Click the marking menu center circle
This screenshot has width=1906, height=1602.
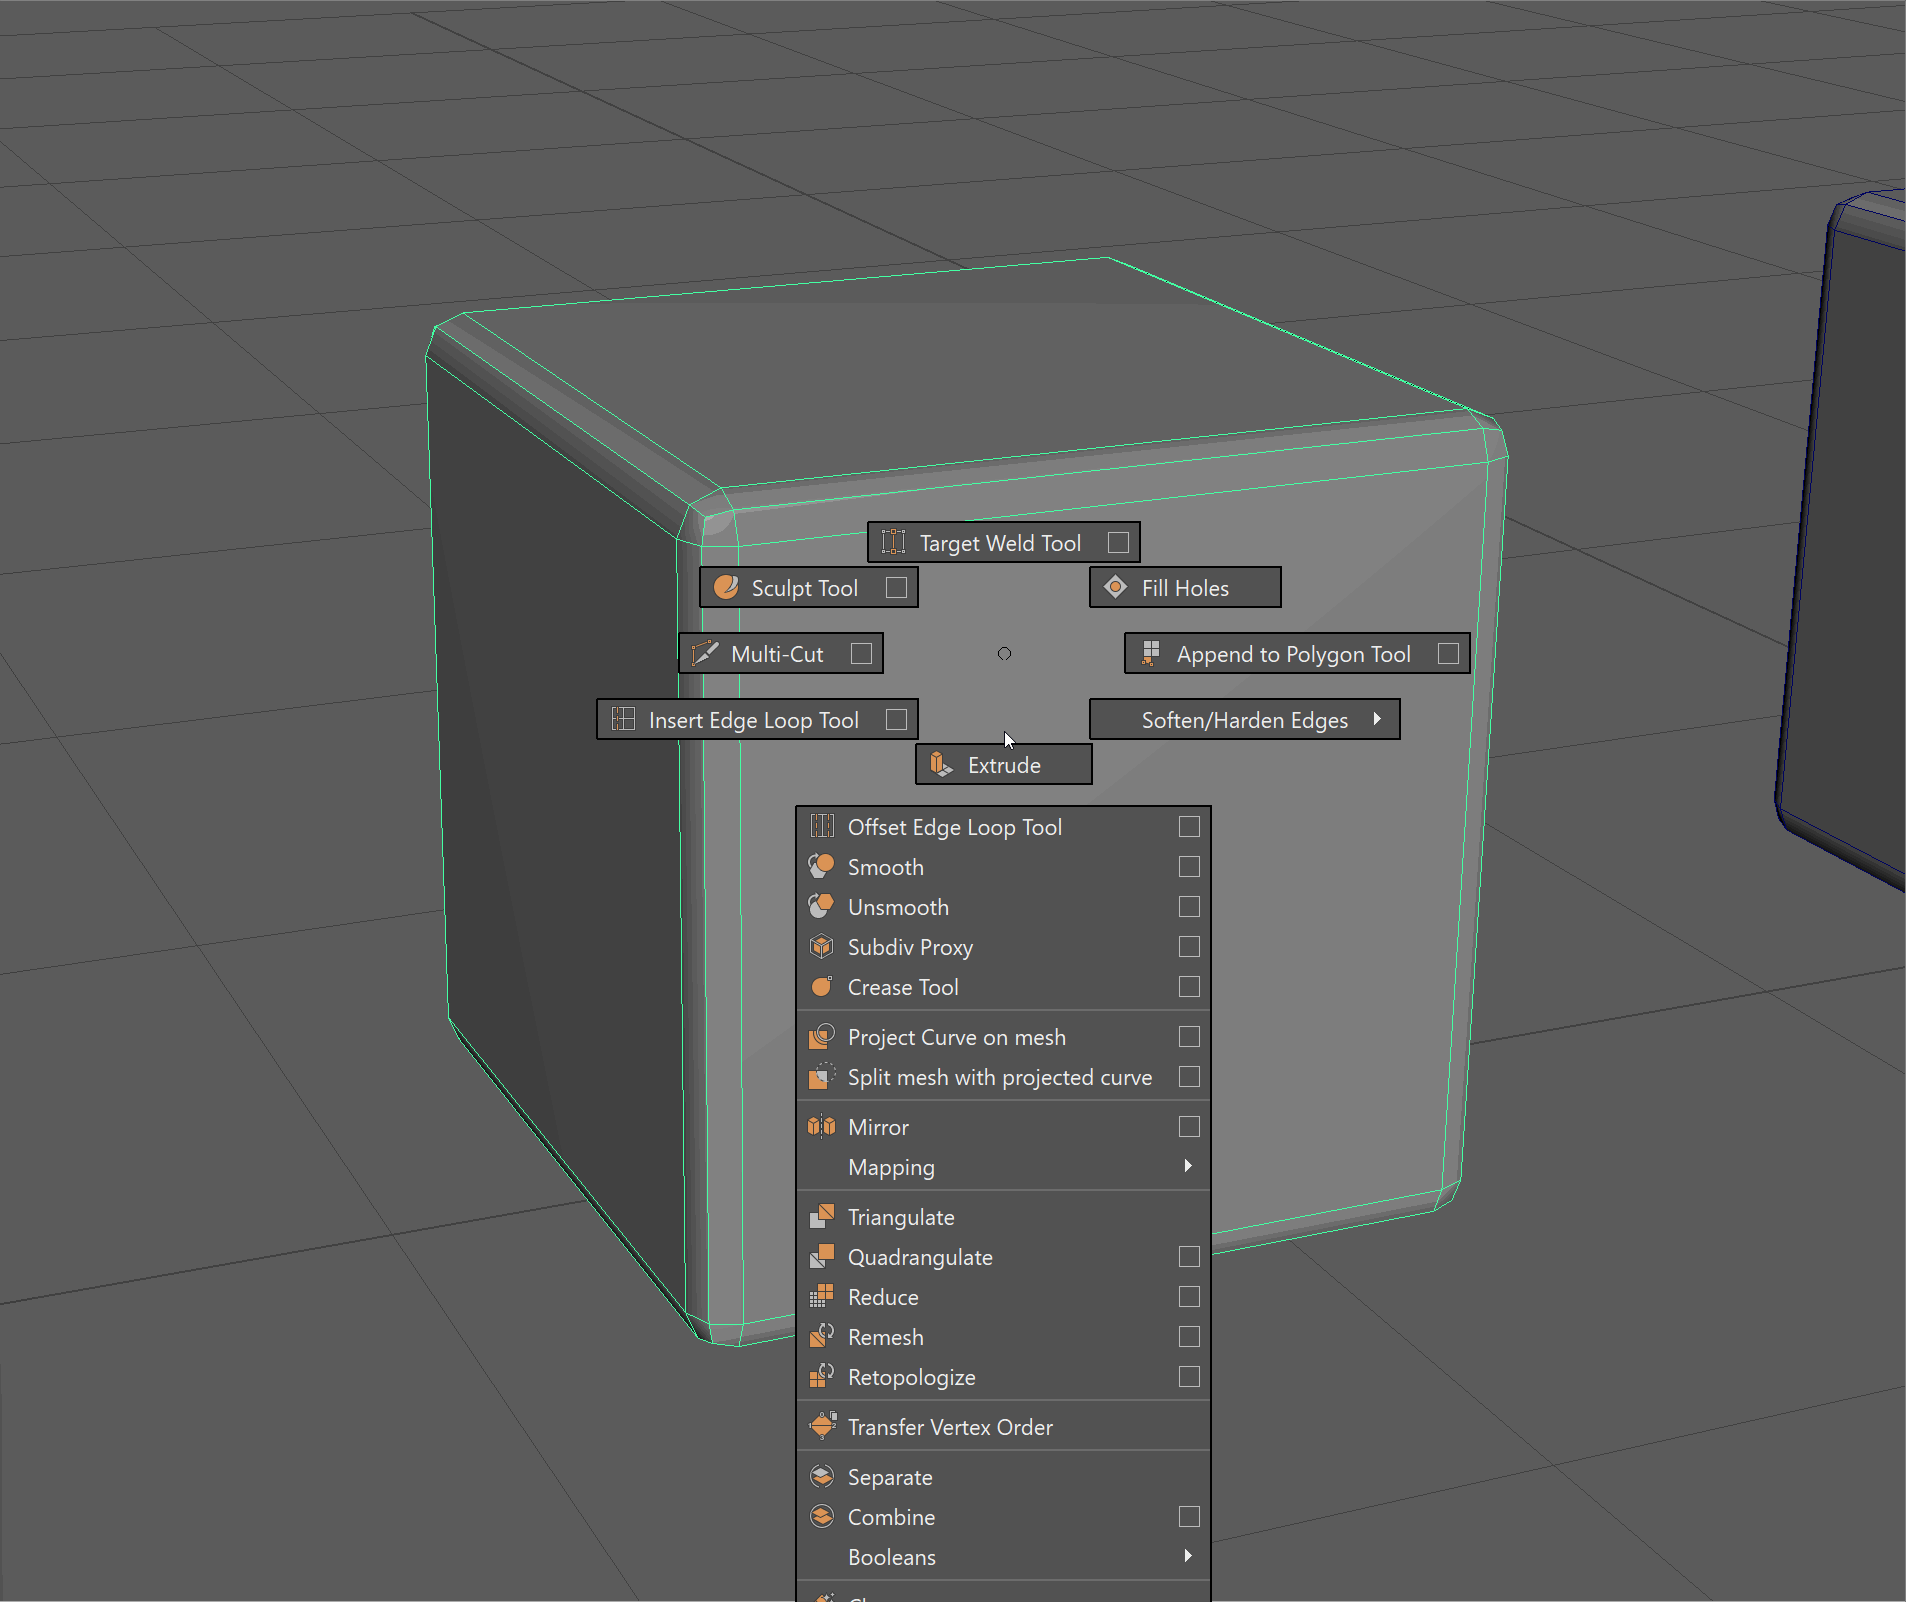(x=1004, y=653)
